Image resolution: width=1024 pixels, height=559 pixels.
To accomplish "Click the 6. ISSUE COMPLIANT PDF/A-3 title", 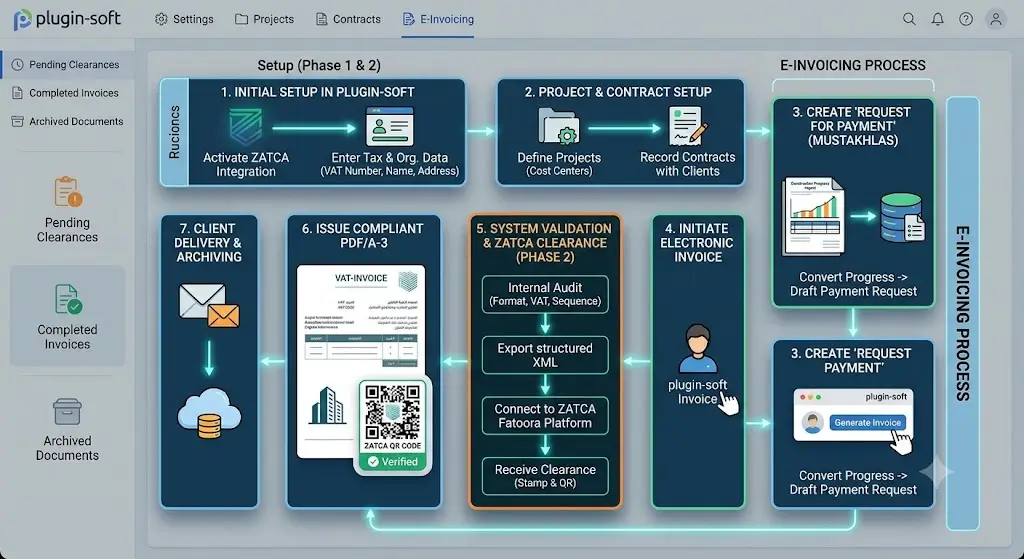I will tap(362, 236).
